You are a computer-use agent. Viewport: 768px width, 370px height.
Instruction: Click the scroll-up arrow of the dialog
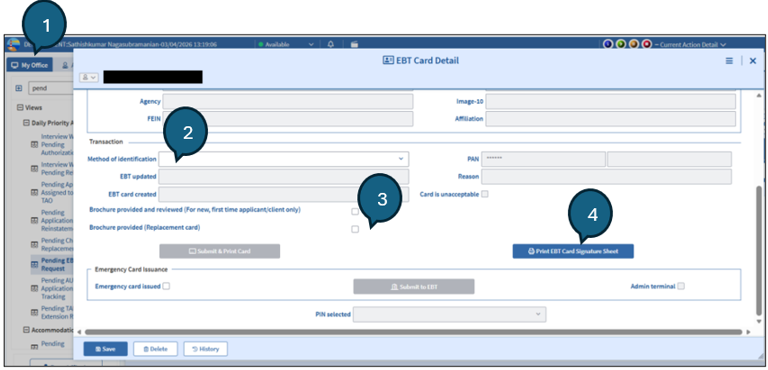coord(759,95)
